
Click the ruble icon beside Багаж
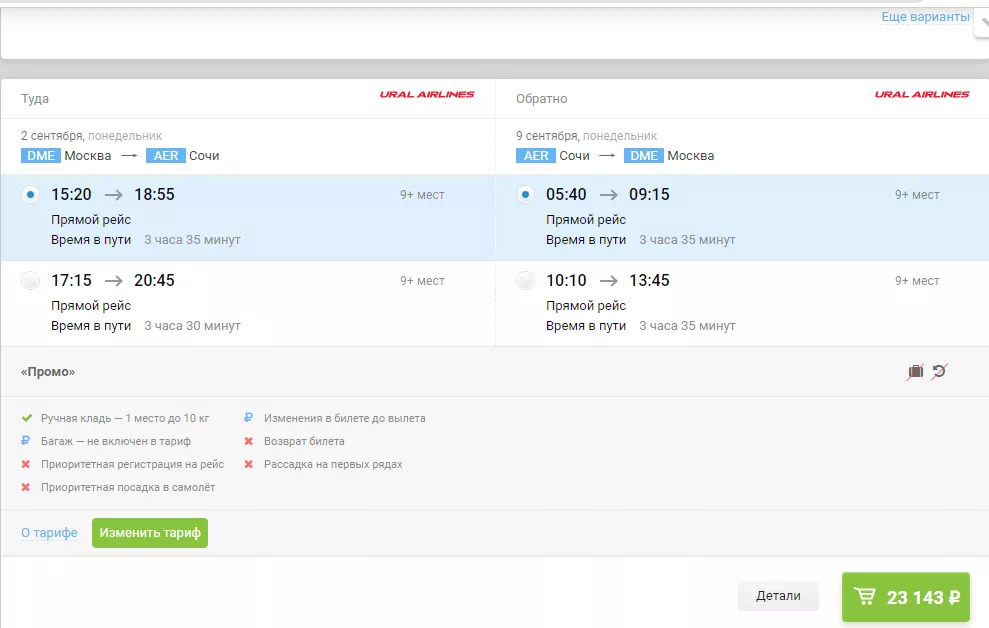pyautogui.click(x=27, y=441)
